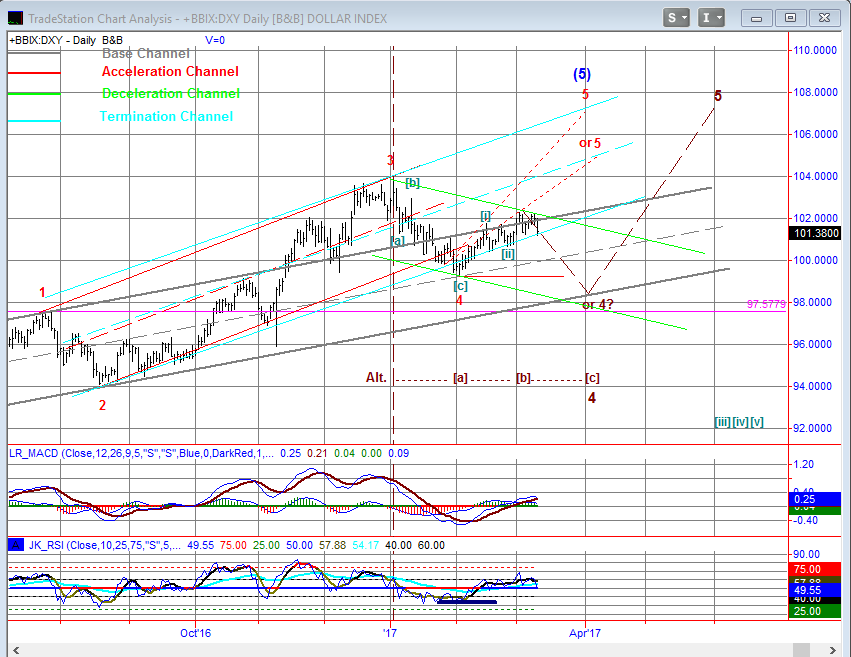This screenshot has height=657, width=851.
Task: Click the red wave 2 label
Action: (102, 405)
